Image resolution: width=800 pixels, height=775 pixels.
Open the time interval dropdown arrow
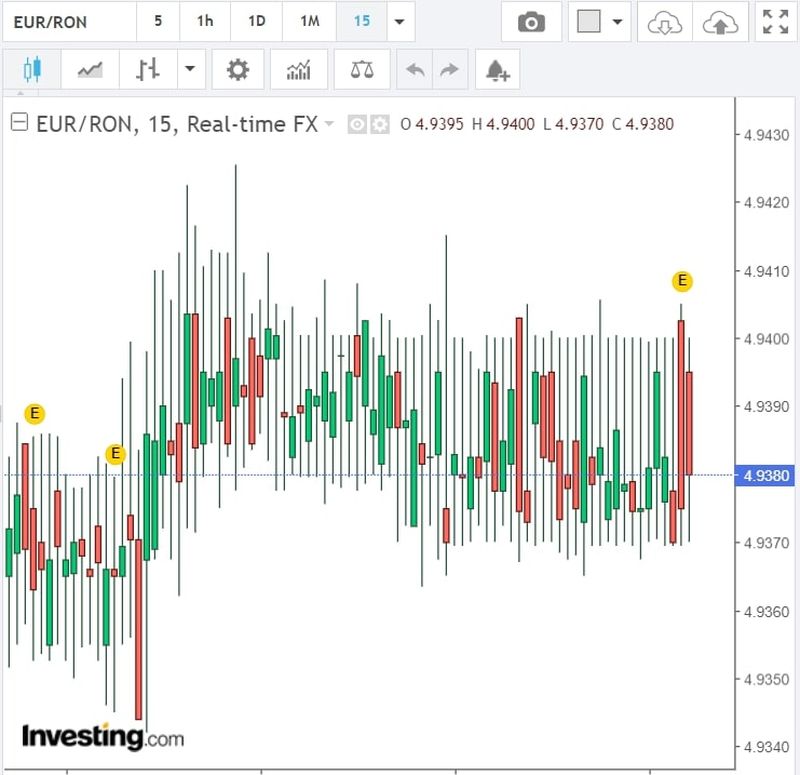point(400,22)
